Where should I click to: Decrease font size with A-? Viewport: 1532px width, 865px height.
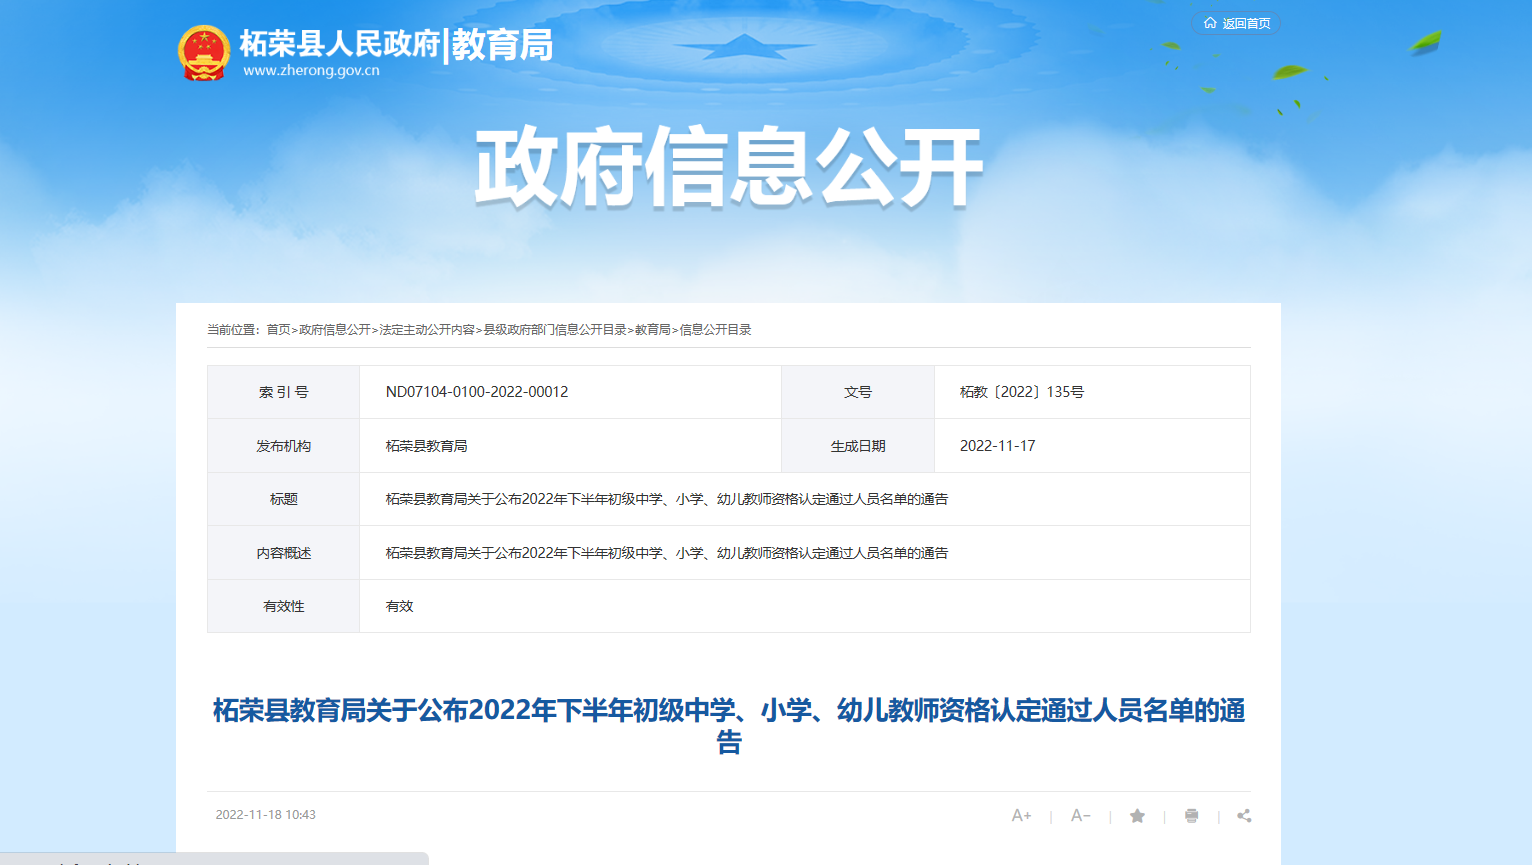(x=1080, y=816)
